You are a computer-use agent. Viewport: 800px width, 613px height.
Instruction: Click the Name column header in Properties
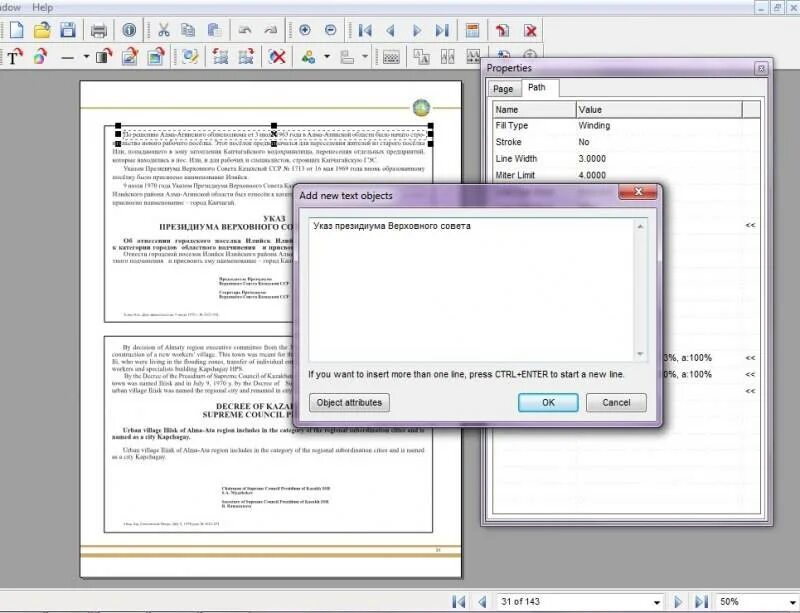click(x=534, y=110)
